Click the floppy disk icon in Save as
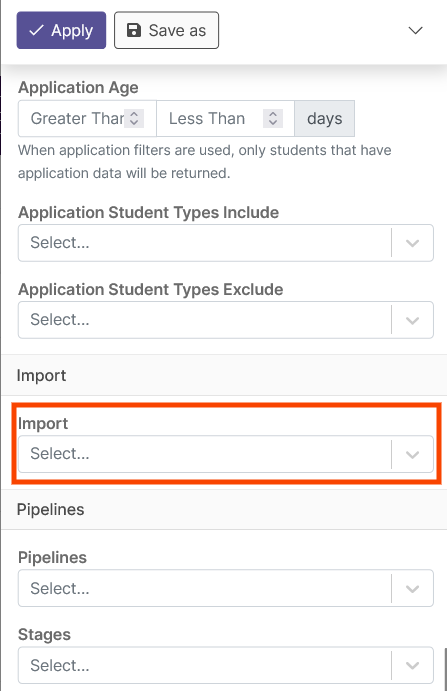Screen dimensions: 447x691 [x=134, y=30]
